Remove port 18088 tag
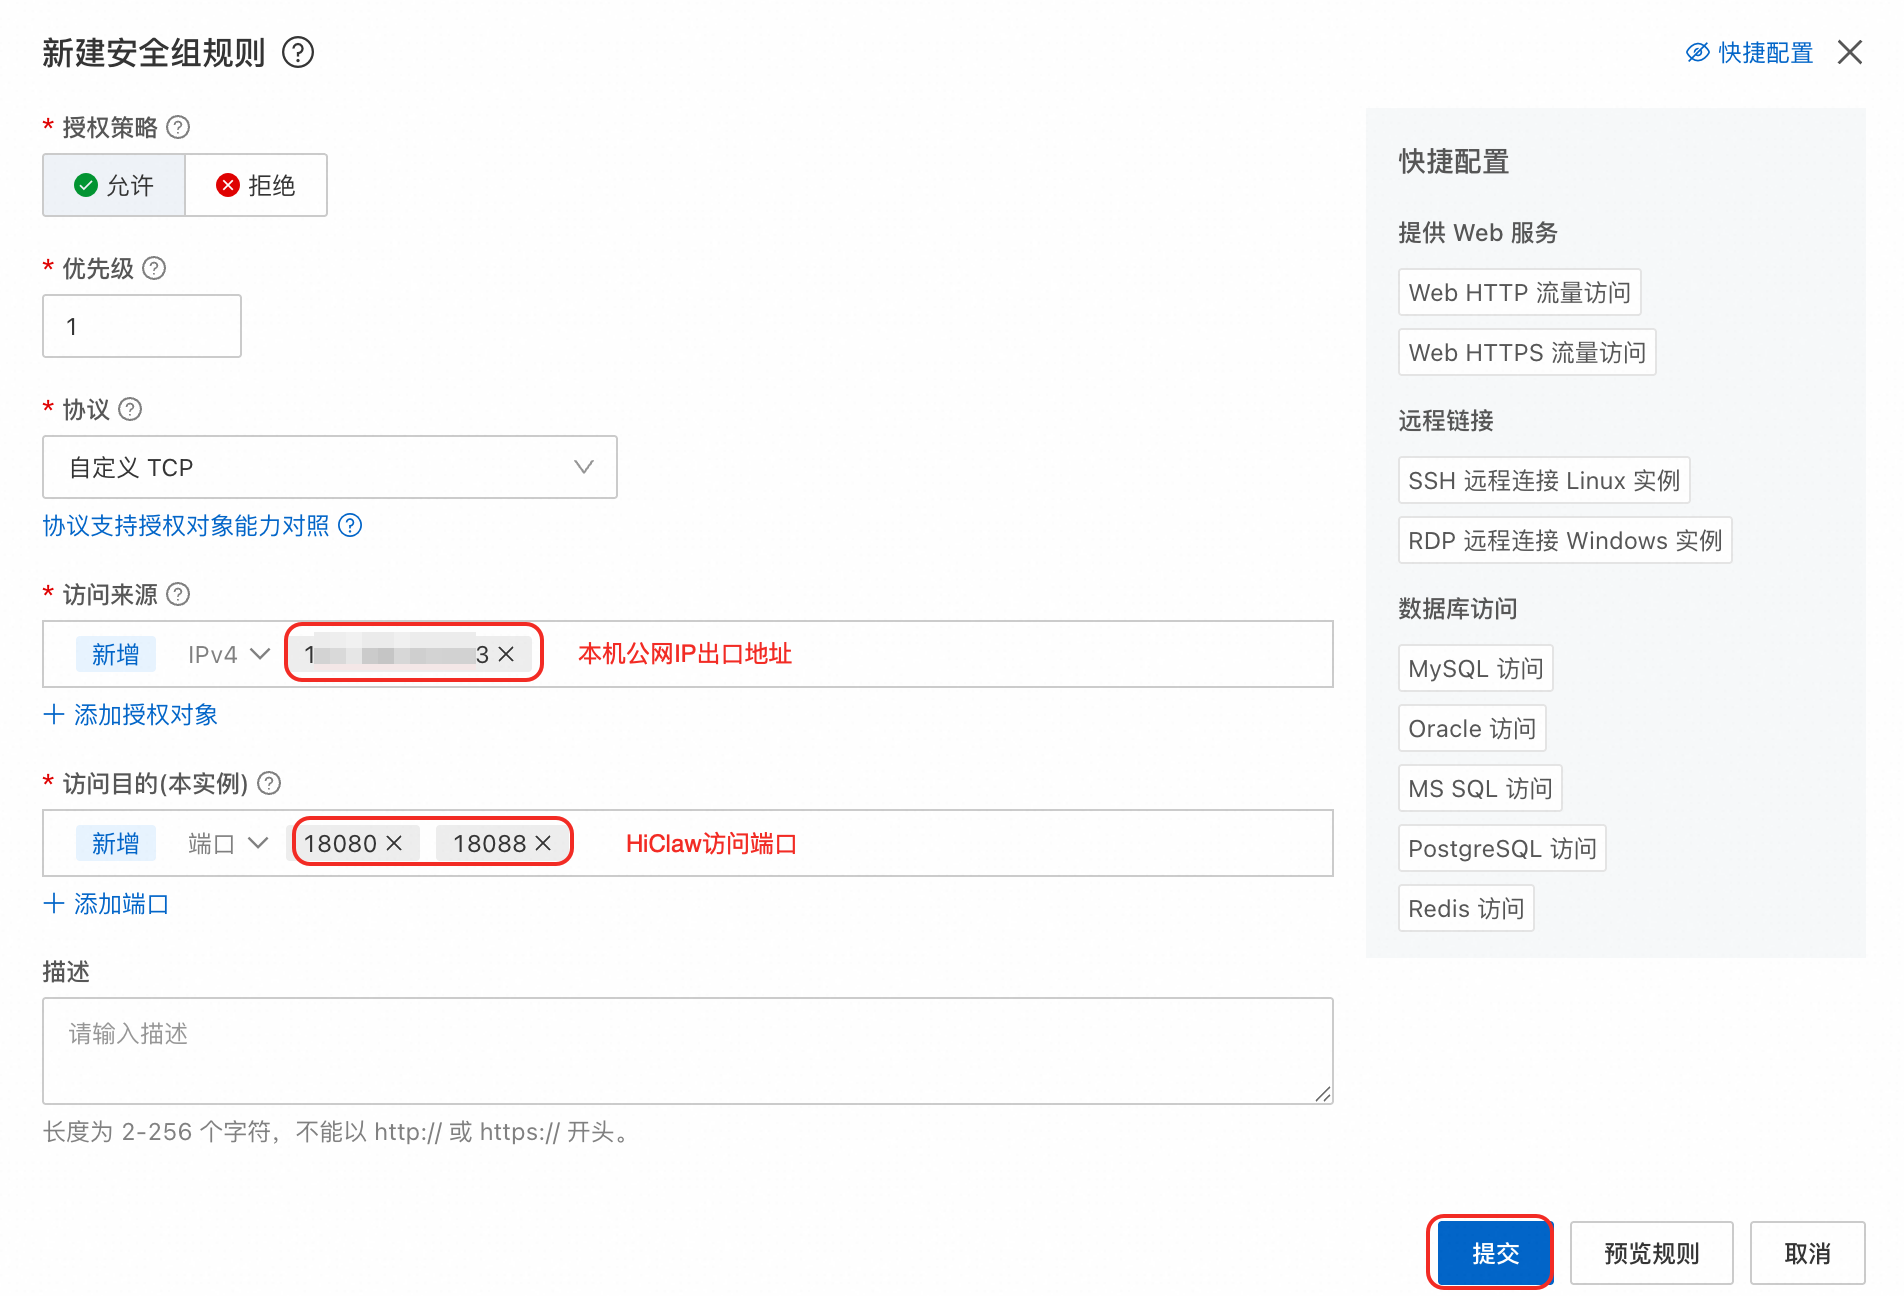1904x1296 pixels. click(x=543, y=843)
